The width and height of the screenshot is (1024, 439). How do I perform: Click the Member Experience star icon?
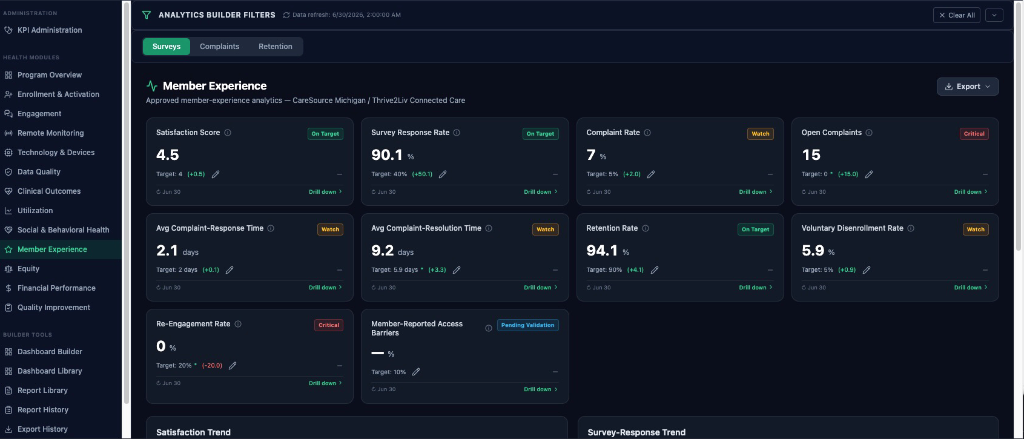(x=8, y=250)
